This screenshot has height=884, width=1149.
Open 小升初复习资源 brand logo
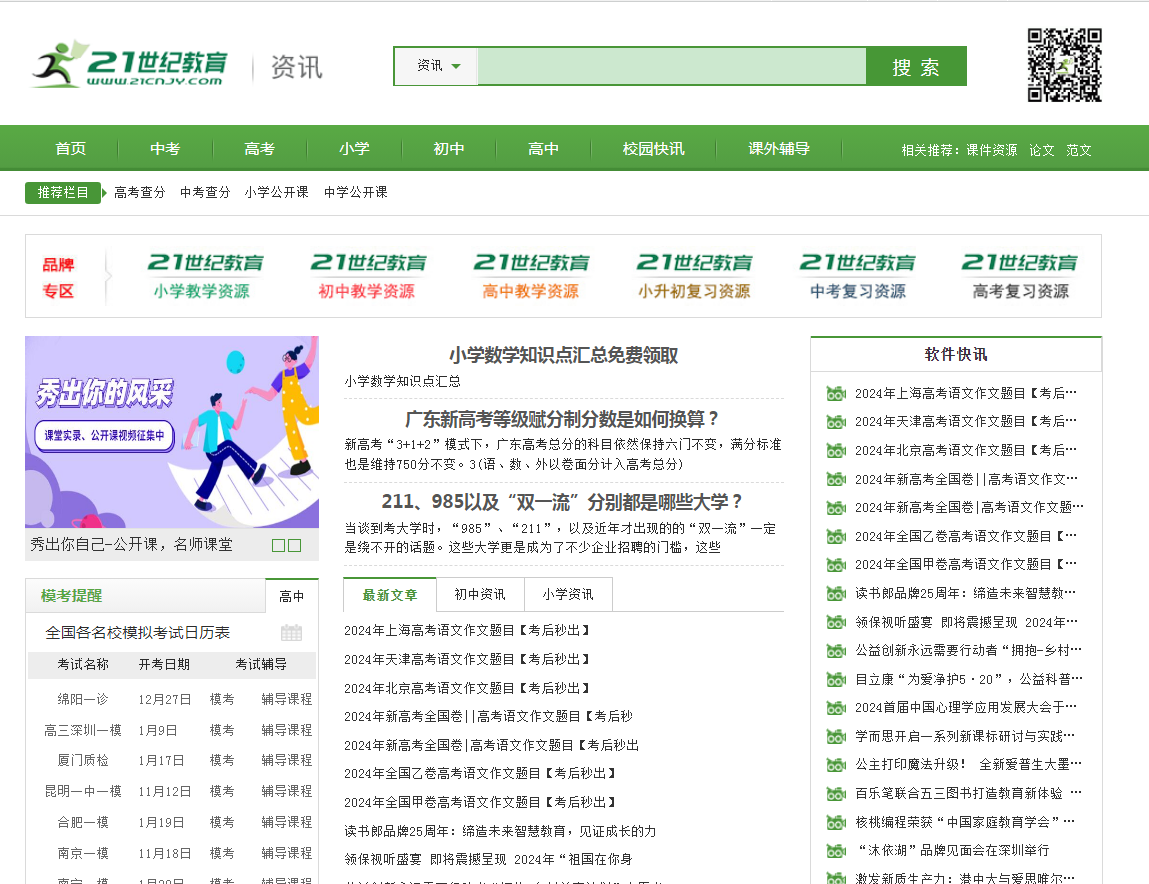[694, 276]
